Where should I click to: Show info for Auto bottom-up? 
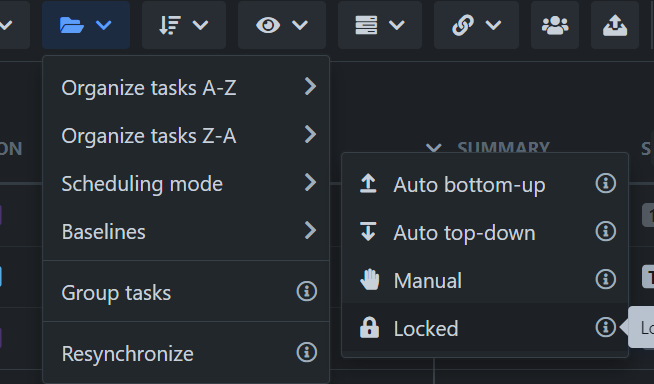606,183
